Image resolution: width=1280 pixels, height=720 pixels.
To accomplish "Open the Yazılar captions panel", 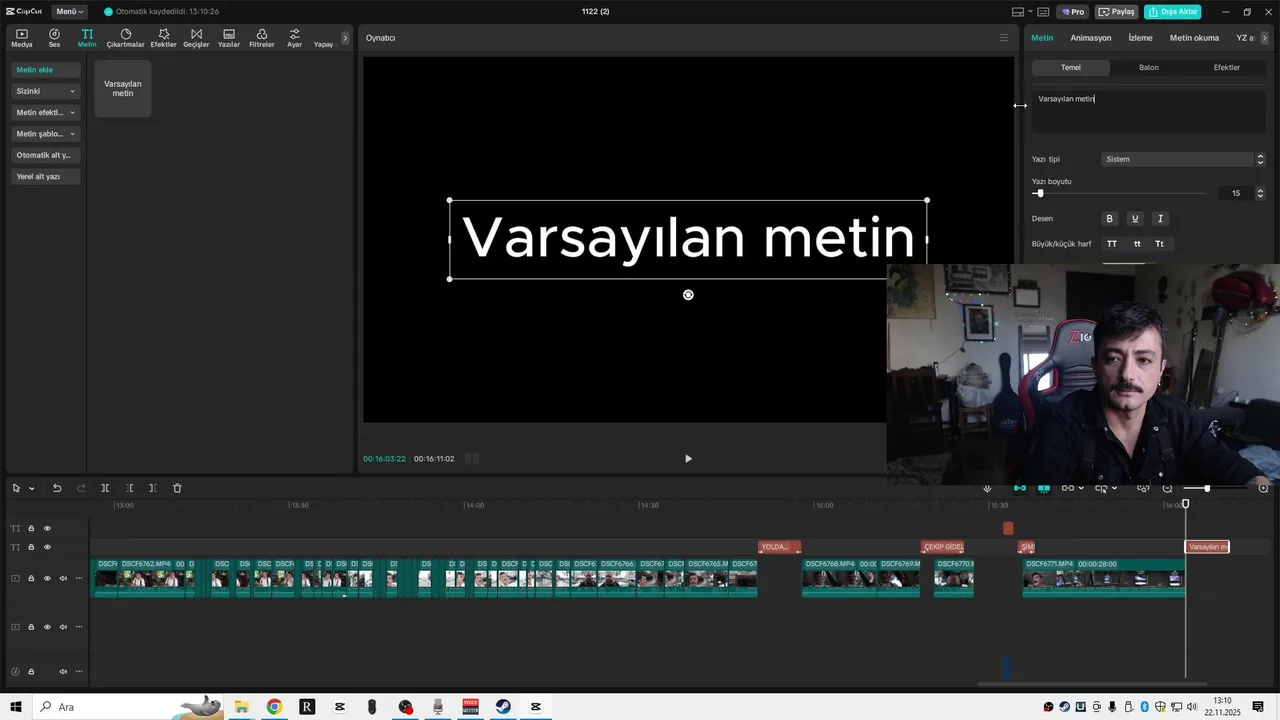I will pyautogui.click(x=229, y=38).
